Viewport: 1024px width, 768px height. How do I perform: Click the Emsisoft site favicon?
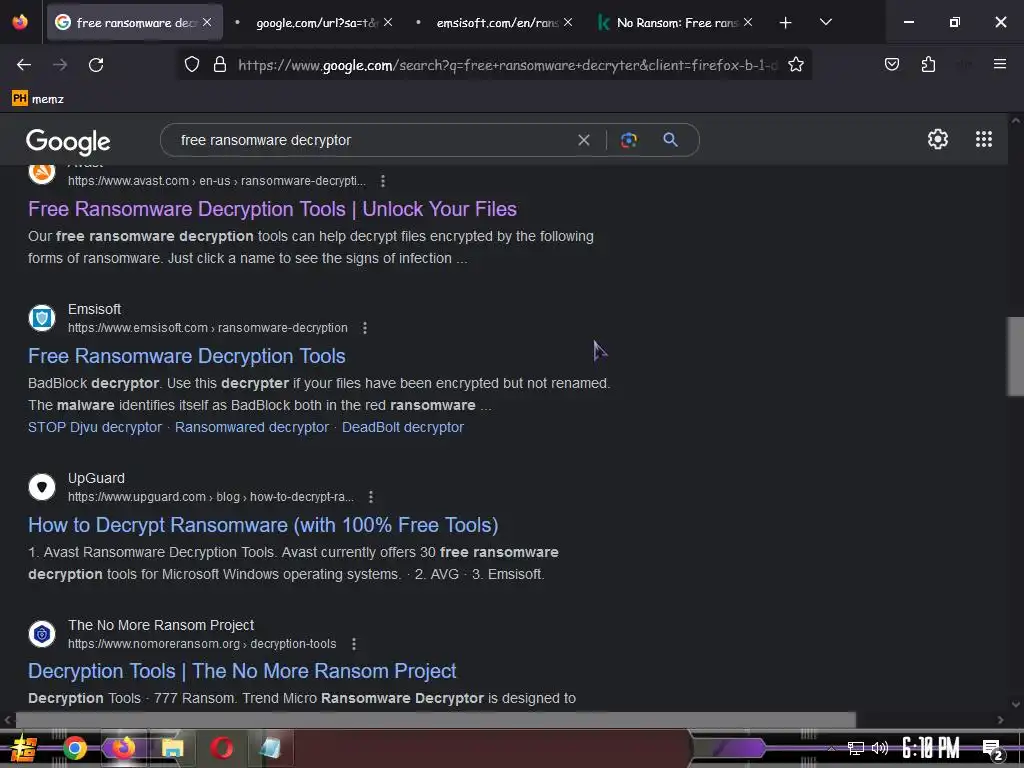[42, 318]
